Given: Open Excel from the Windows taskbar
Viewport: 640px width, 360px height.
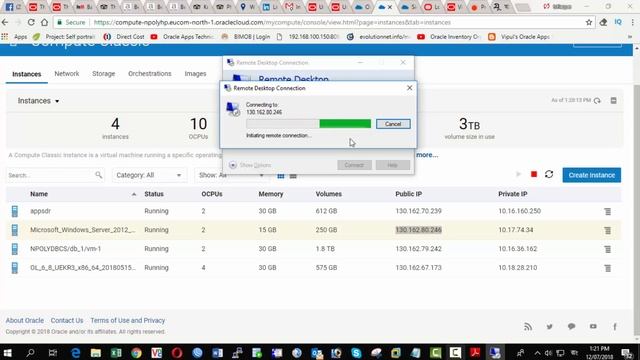Looking at the screenshot, I should (116, 352).
